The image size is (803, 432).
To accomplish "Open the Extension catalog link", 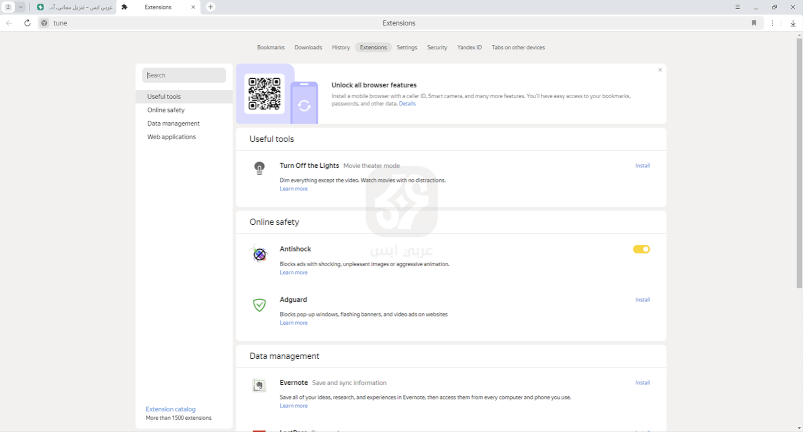I will tap(171, 409).
